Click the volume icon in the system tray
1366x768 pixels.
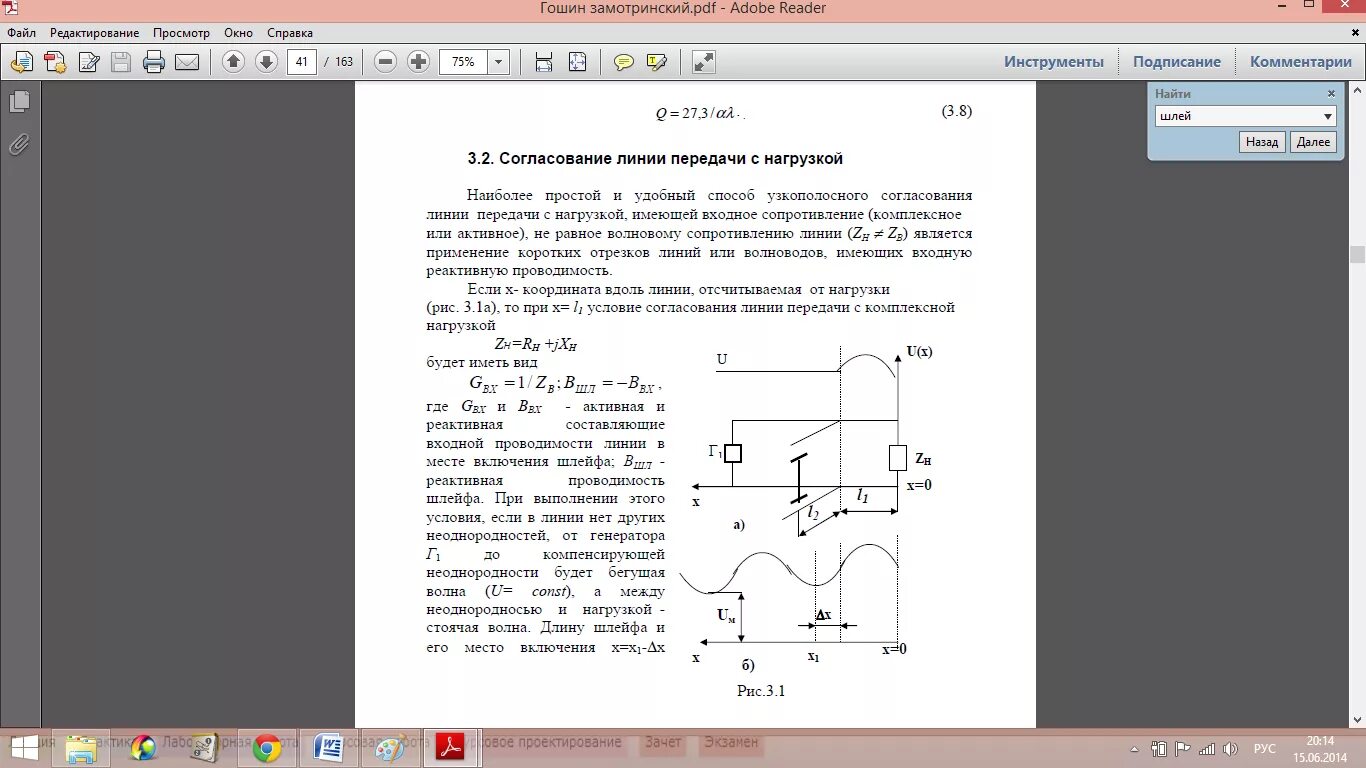click(1230, 748)
